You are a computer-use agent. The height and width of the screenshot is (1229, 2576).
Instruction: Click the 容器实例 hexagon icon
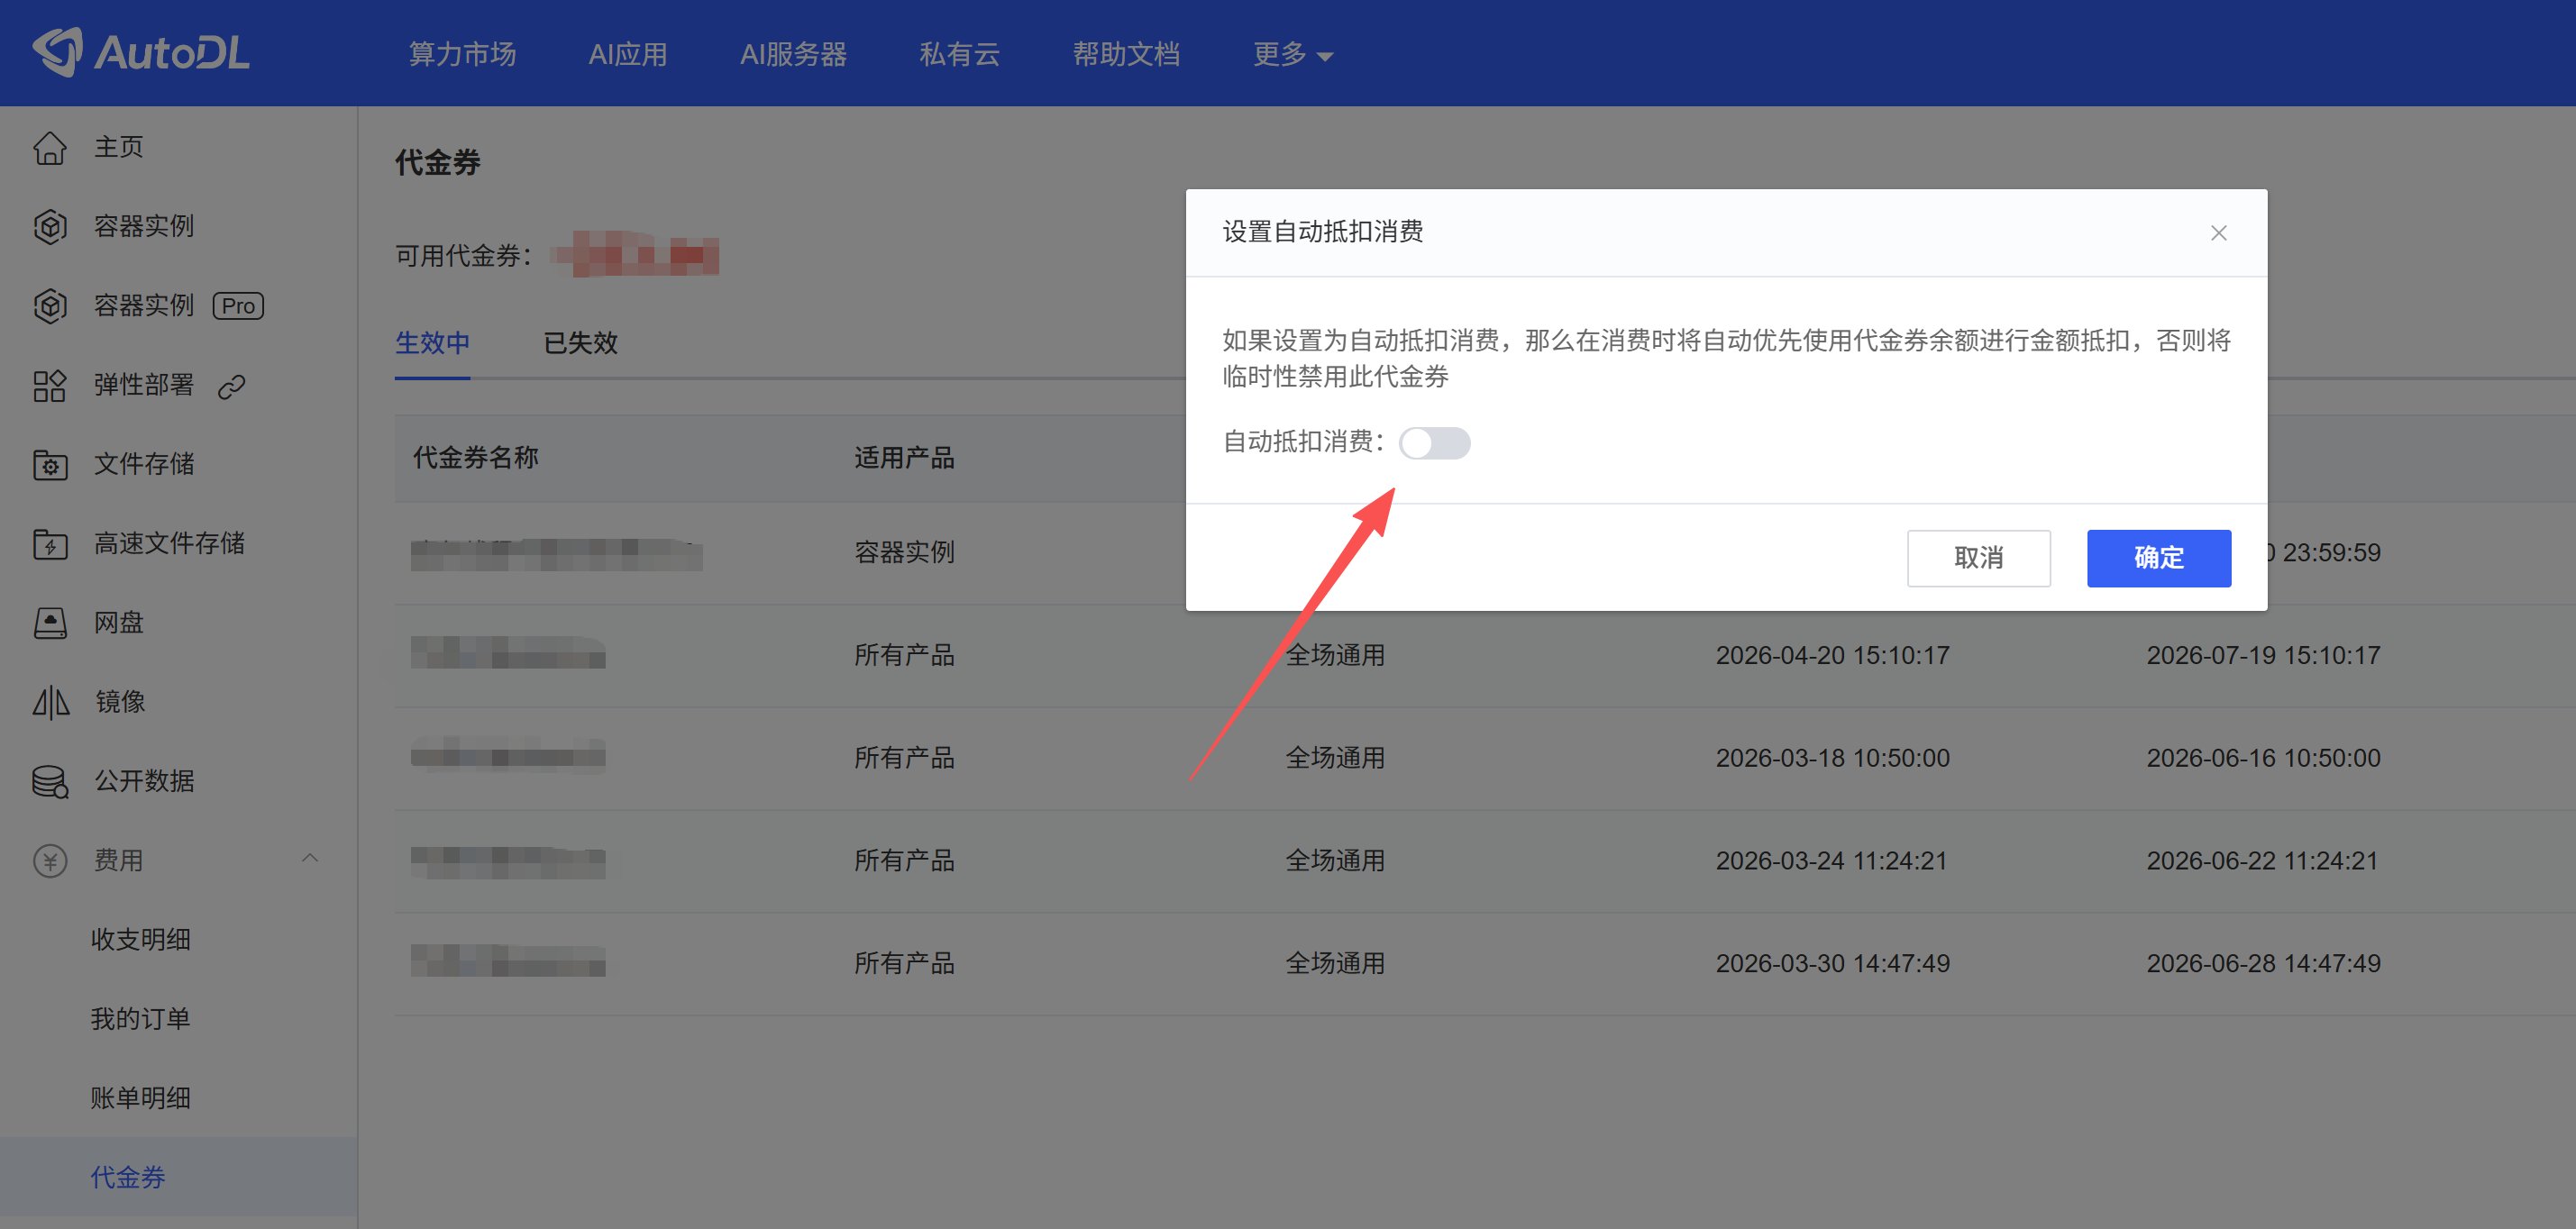click(x=50, y=226)
